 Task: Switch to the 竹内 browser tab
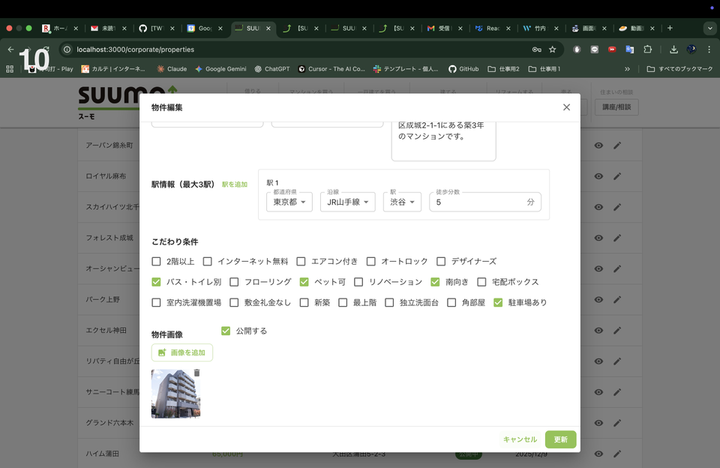(540, 28)
